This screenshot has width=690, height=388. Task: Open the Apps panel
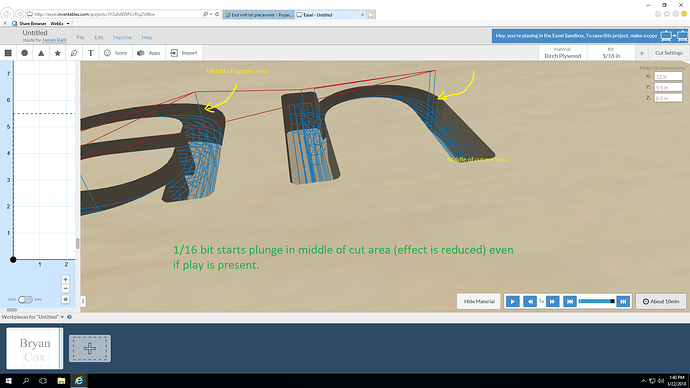tap(149, 53)
